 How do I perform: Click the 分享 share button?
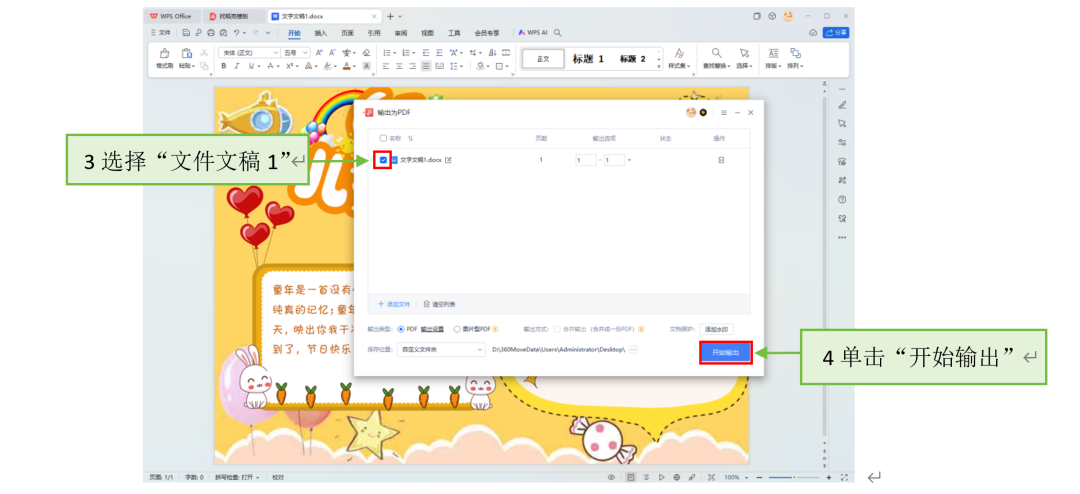pos(835,32)
